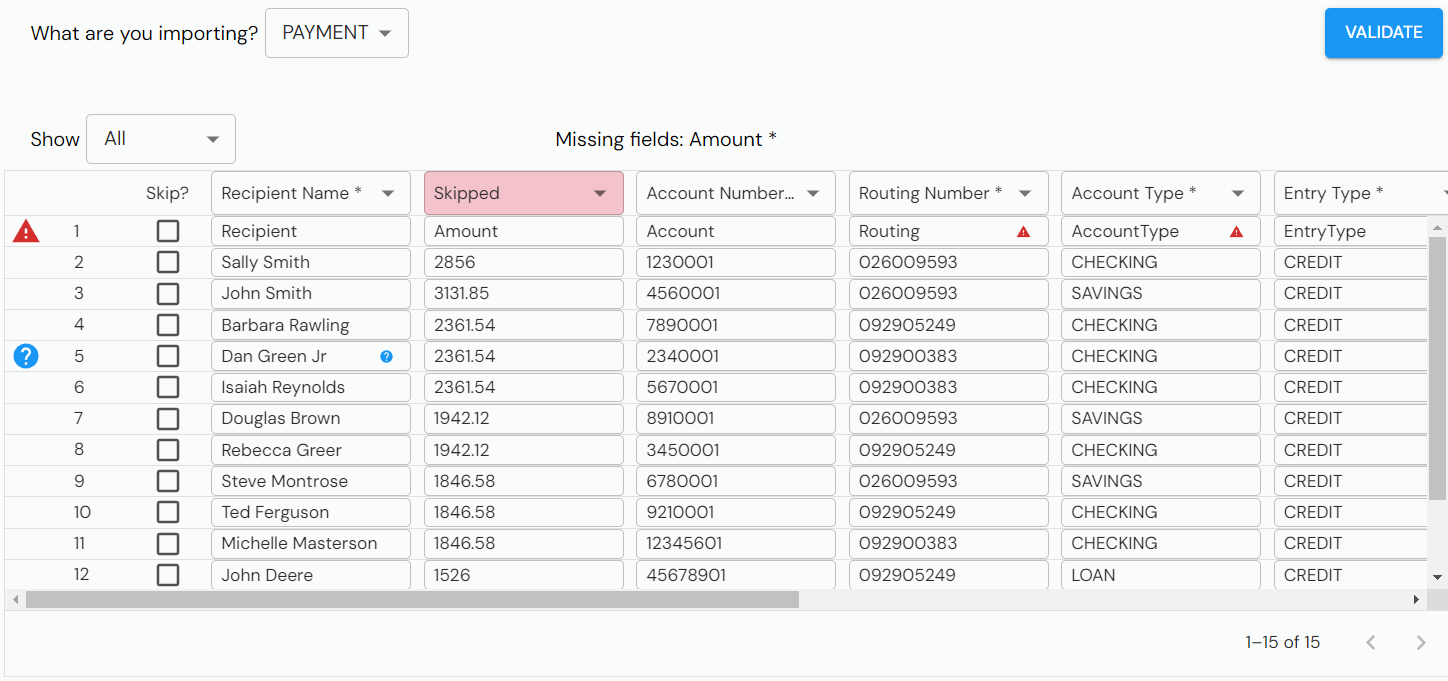
Task: Click the warning triangle in the AccountType cell
Action: click(x=1236, y=232)
